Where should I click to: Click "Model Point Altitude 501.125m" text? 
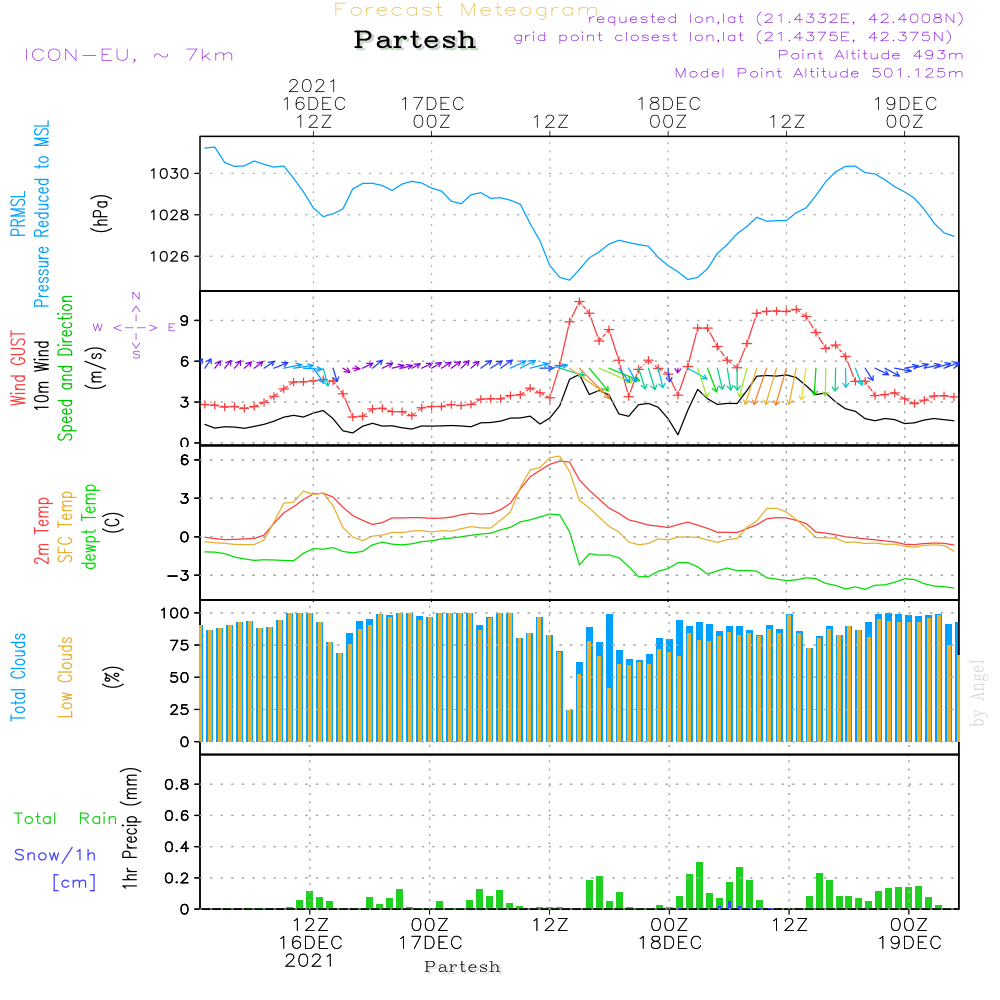pyautogui.click(x=819, y=73)
